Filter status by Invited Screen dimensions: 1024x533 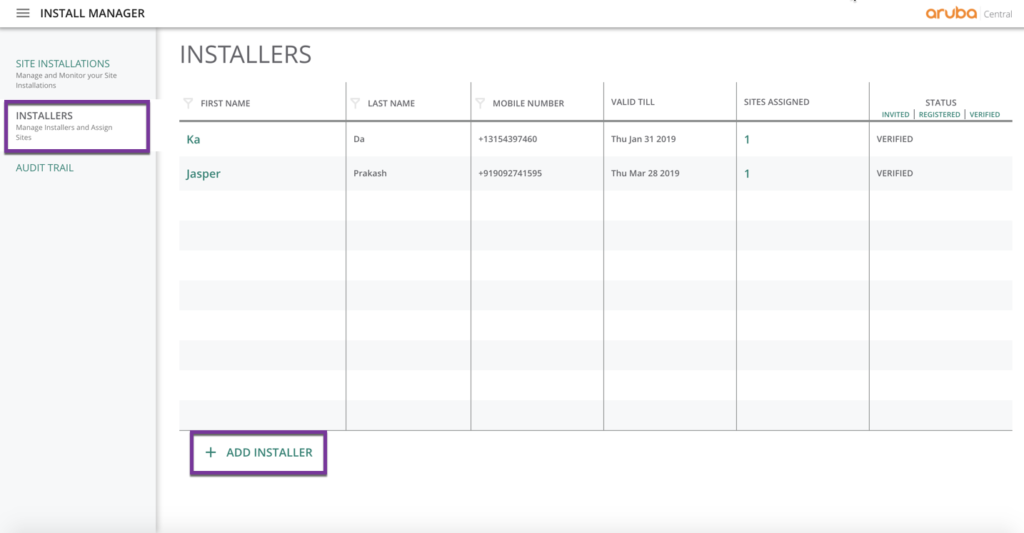coord(895,115)
